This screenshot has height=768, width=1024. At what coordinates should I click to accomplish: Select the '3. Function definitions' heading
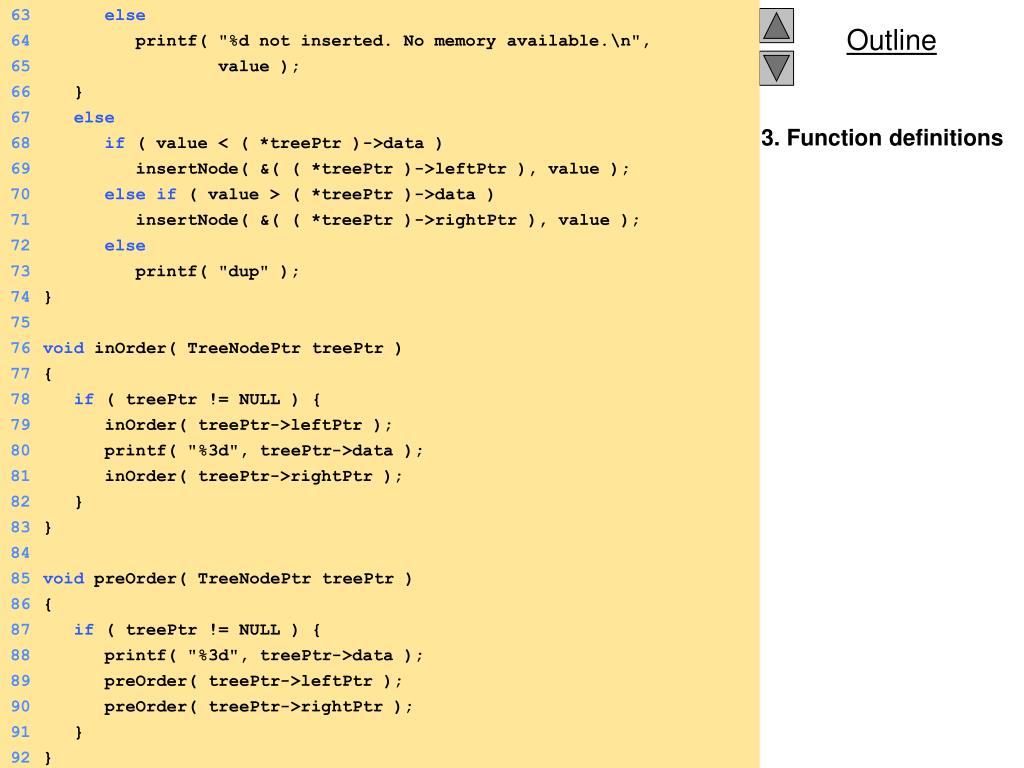(x=882, y=138)
